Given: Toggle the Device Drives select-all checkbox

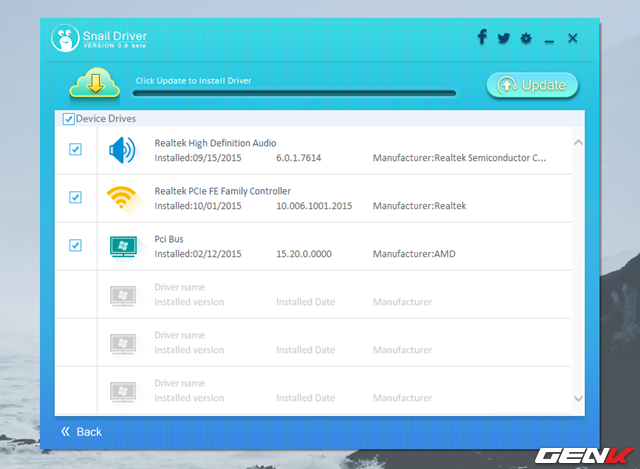Looking at the screenshot, I should (x=69, y=119).
